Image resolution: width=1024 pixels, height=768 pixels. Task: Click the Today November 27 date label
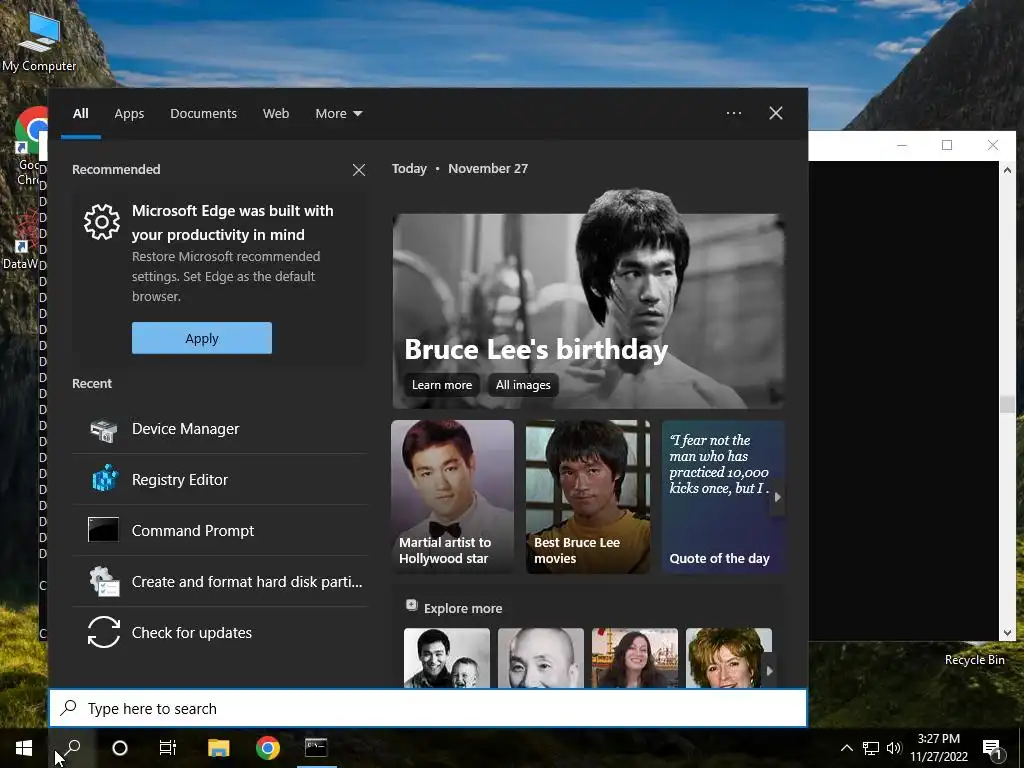[x=460, y=168]
